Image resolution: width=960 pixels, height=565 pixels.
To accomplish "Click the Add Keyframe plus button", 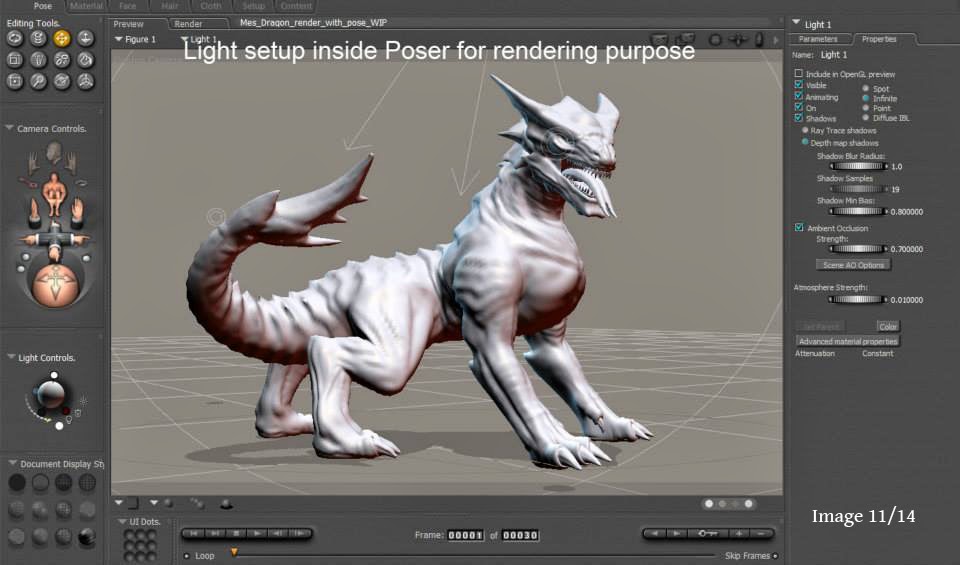I will (x=740, y=534).
